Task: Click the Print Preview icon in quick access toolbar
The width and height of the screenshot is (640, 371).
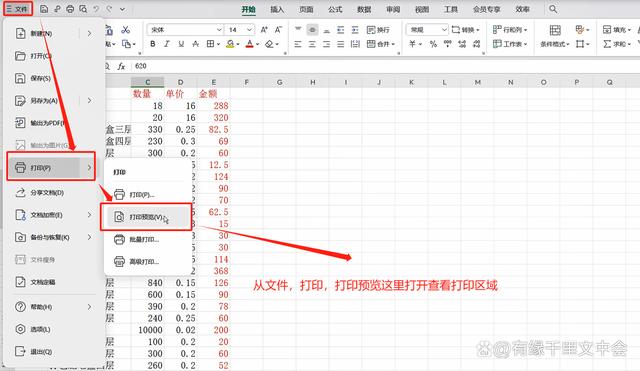Action: [x=83, y=9]
